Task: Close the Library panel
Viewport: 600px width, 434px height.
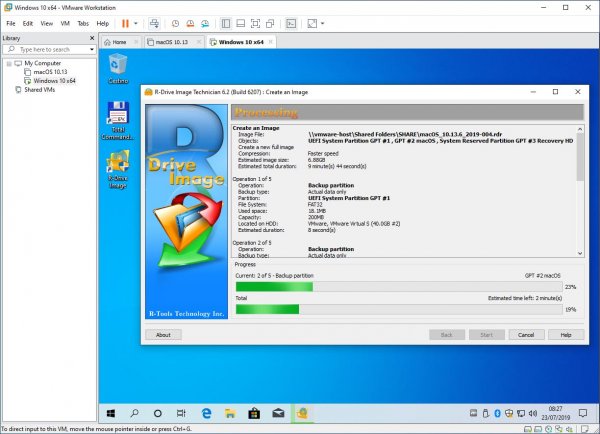Action: coord(92,38)
